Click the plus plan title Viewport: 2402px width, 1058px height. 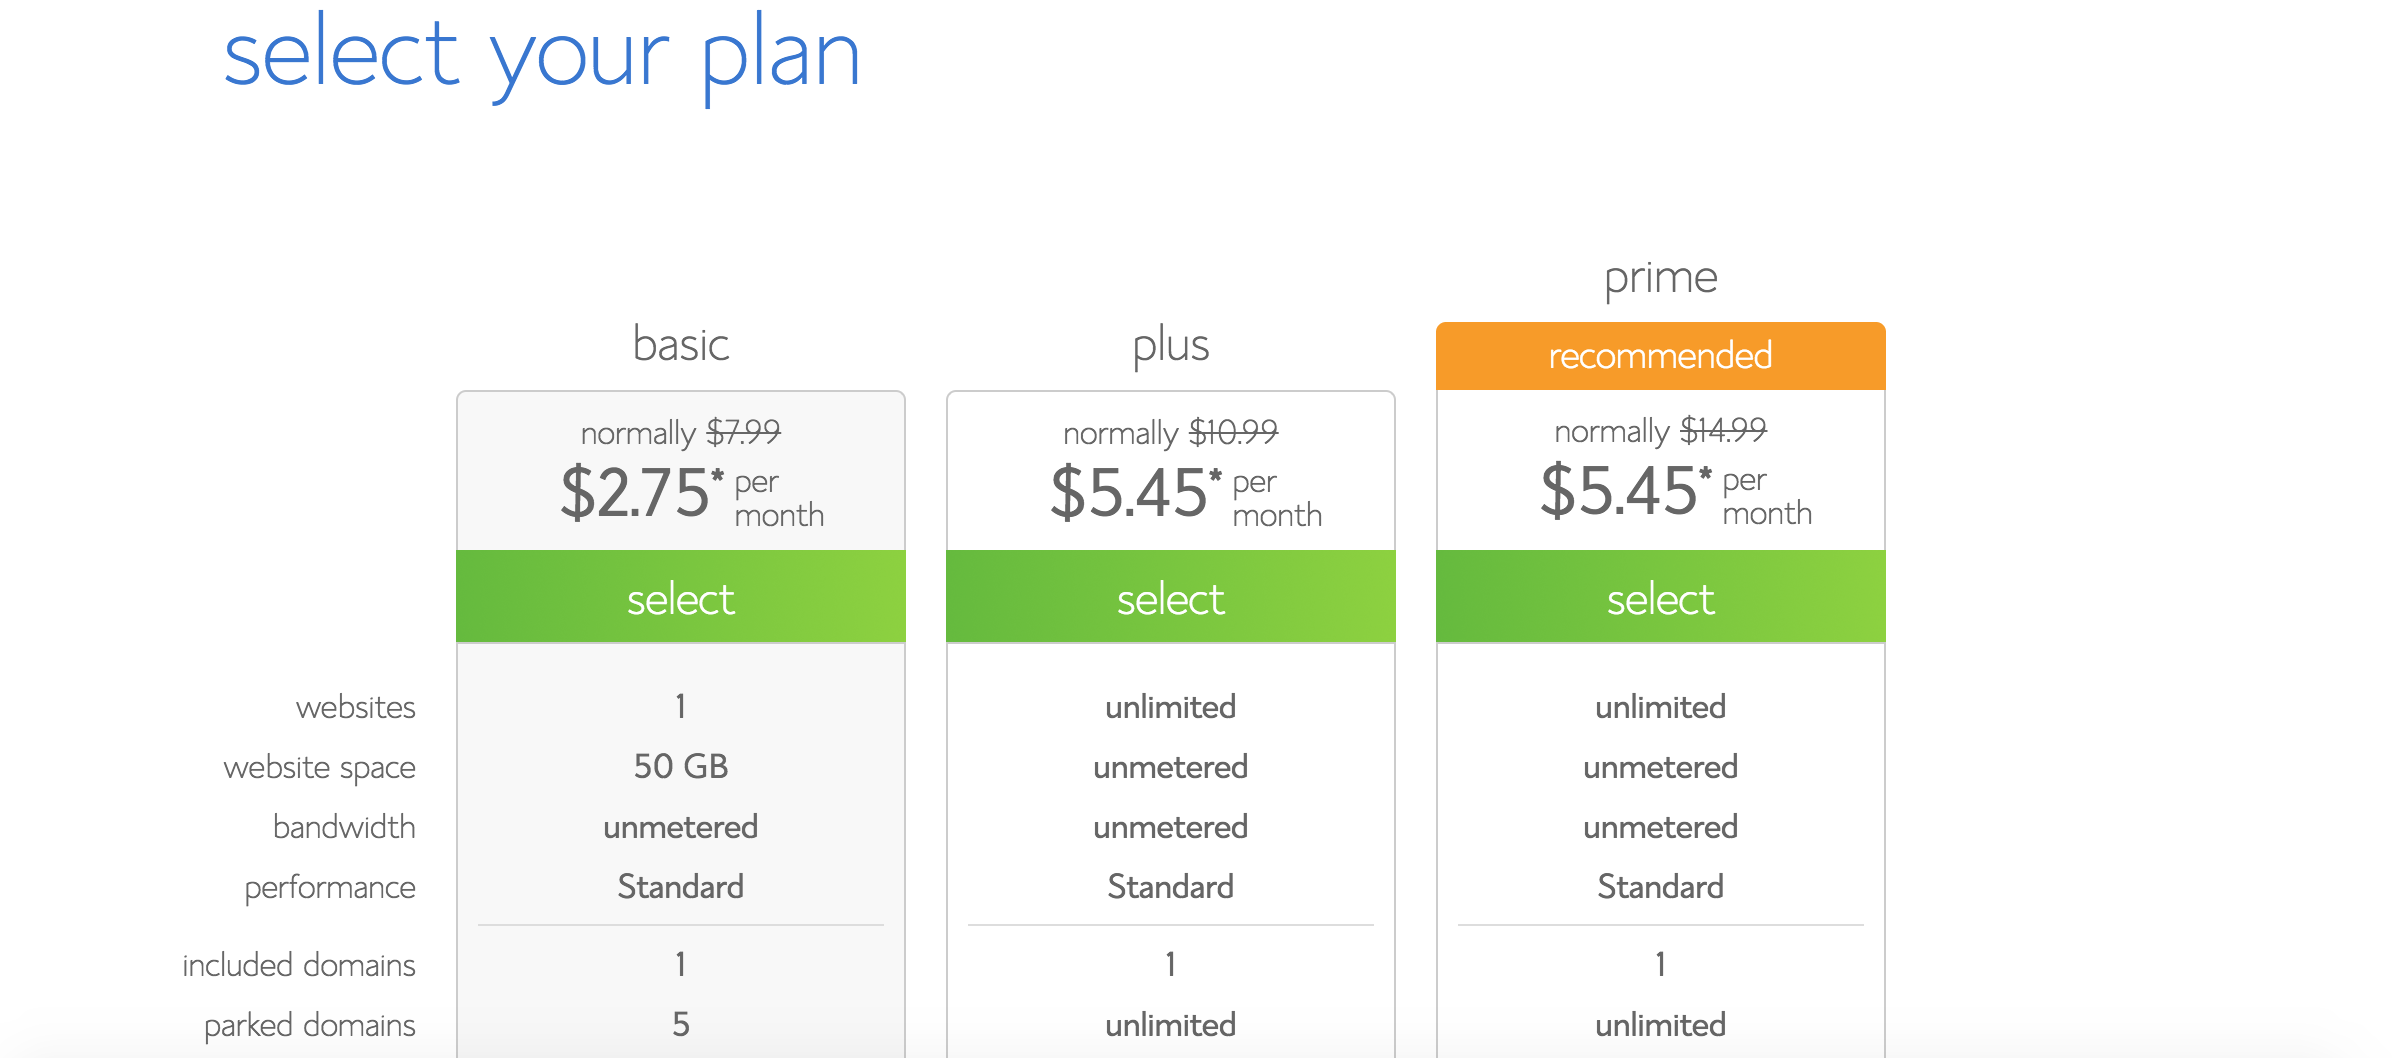pyautogui.click(x=1170, y=345)
